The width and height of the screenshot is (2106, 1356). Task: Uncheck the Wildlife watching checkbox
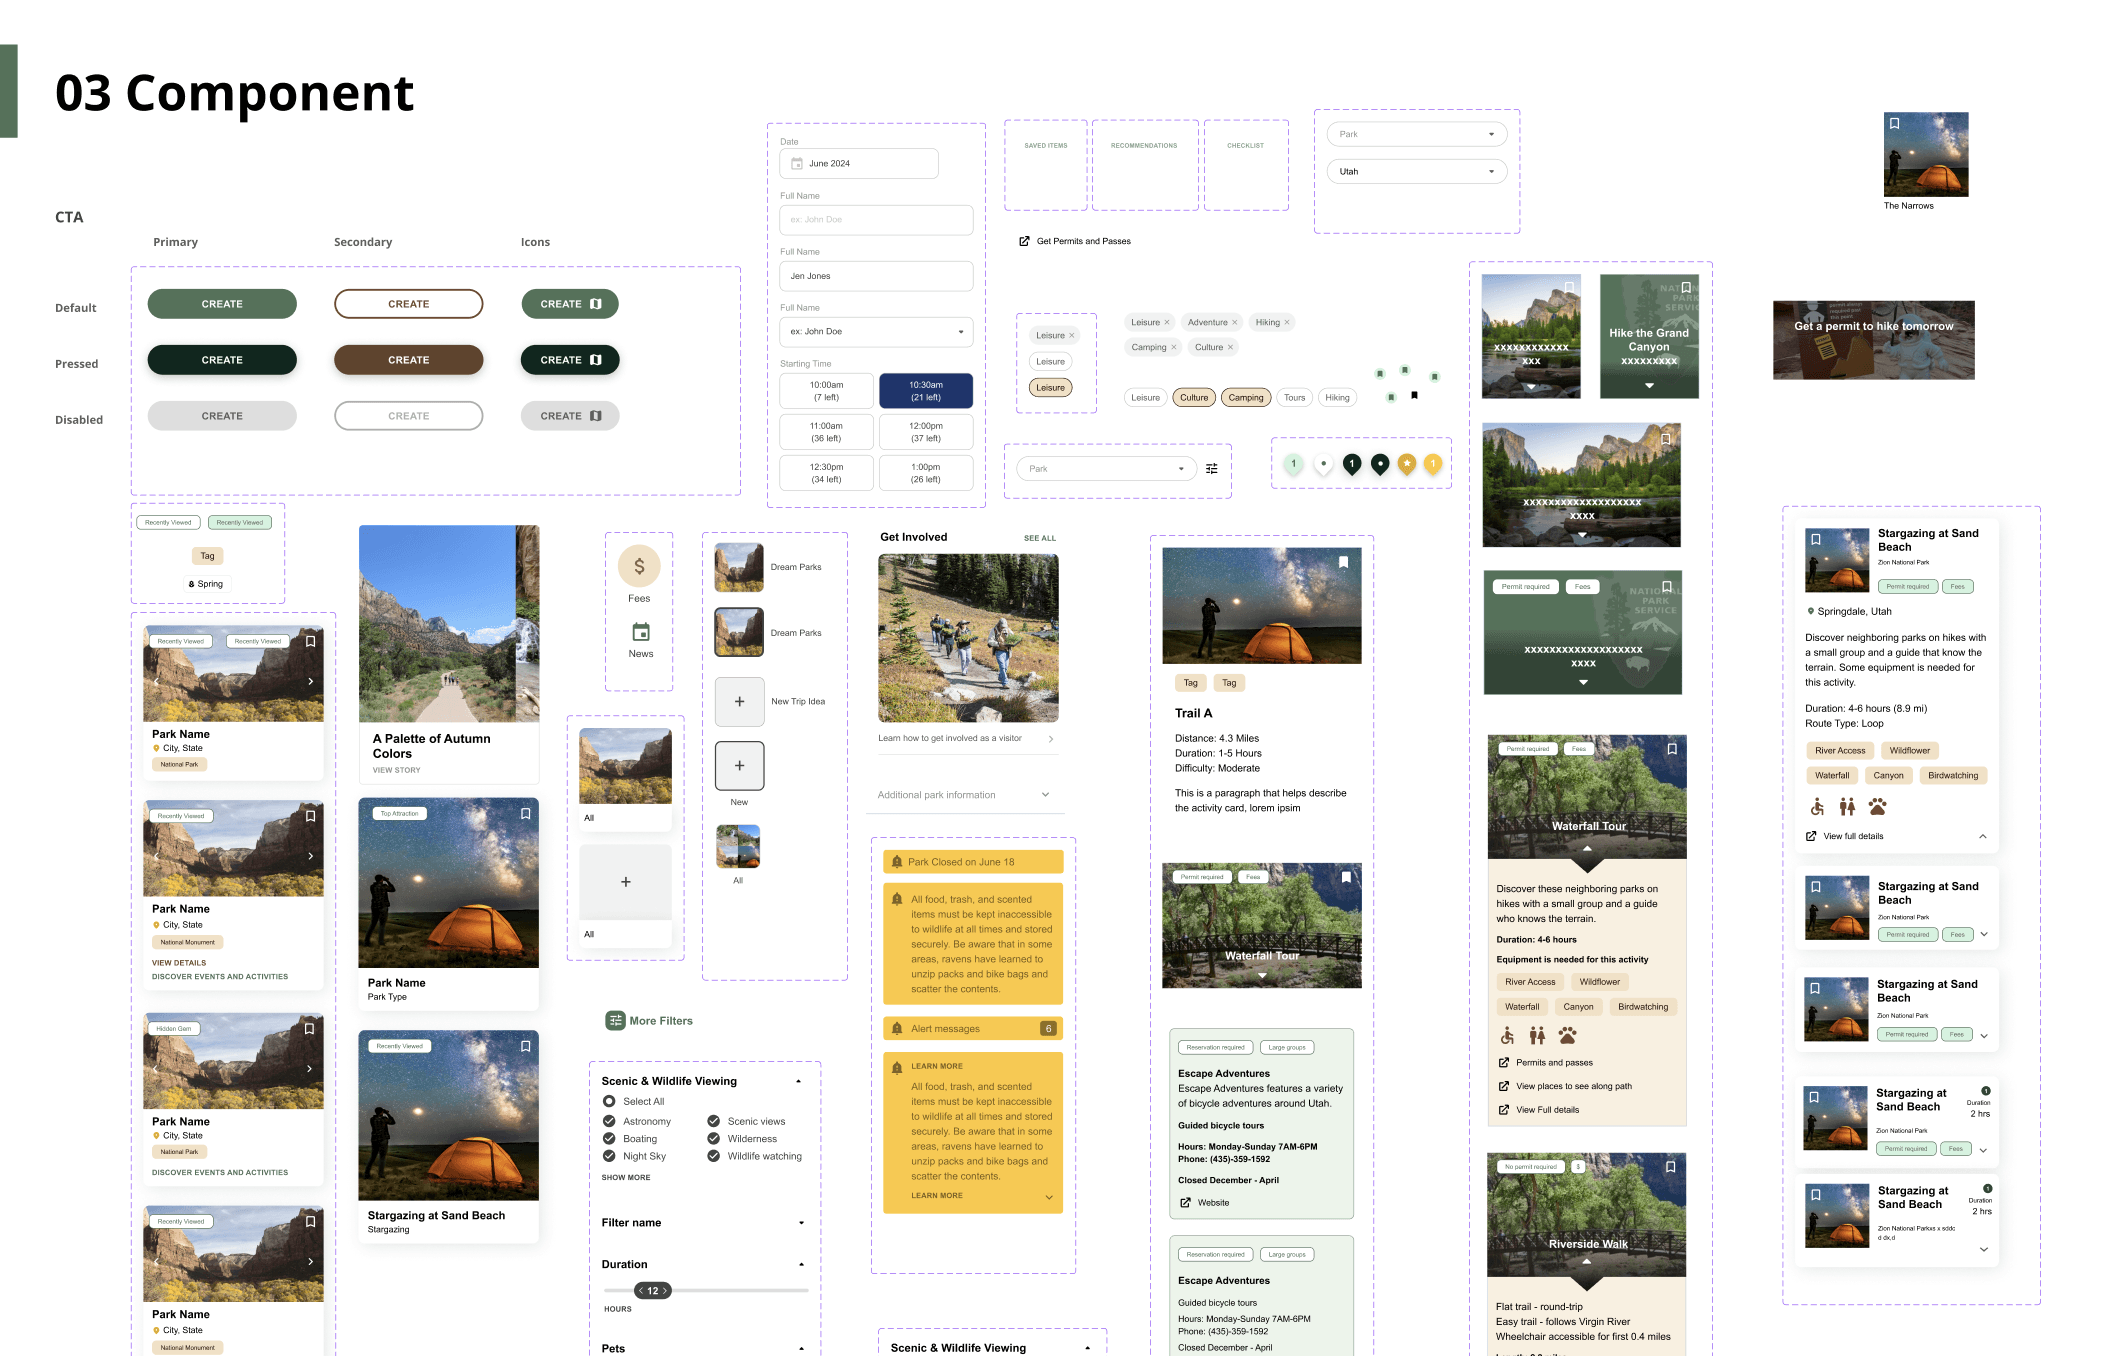pyautogui.click(x=714, y=1156)
